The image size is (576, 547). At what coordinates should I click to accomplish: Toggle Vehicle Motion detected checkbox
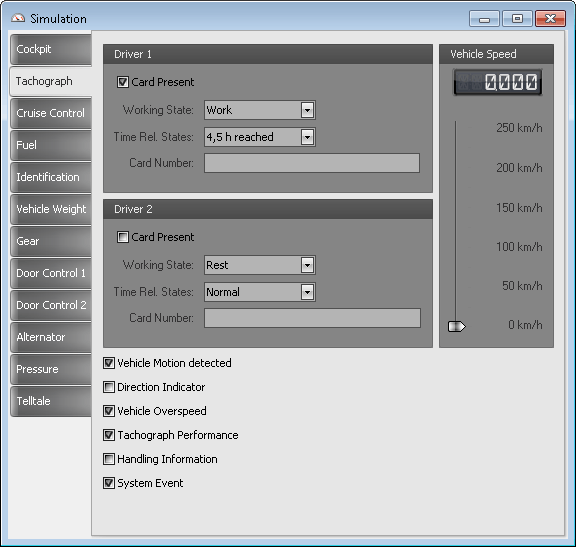[x=109, y=363]
